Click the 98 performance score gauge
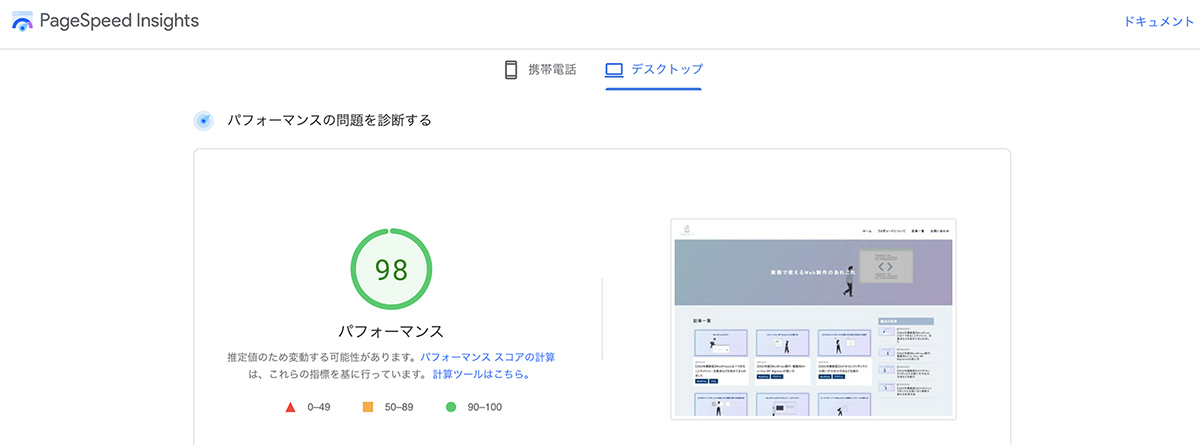The width and height of the screenshot is (1200, 445). (x=391, y=269)
